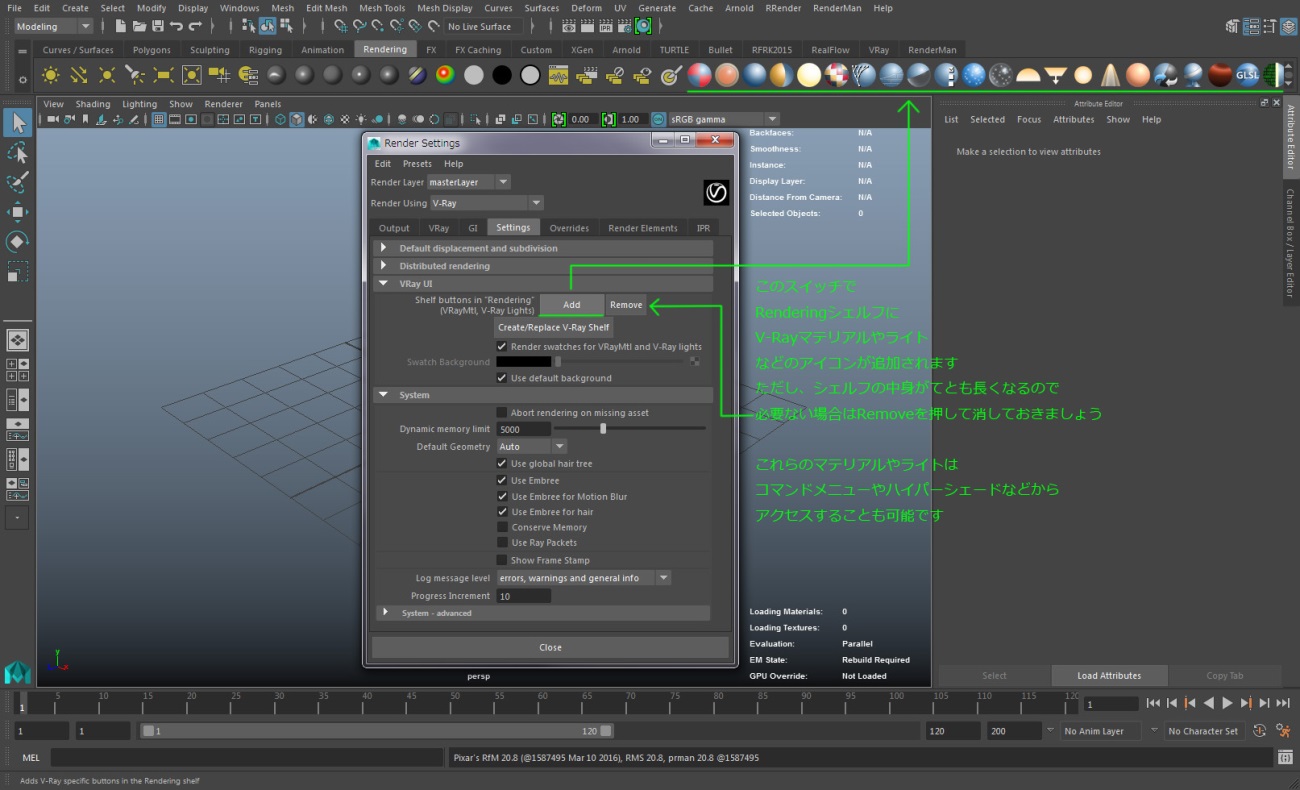Click the solid black sphere shelf icon

pyautogui.click(x=502, y=75)
